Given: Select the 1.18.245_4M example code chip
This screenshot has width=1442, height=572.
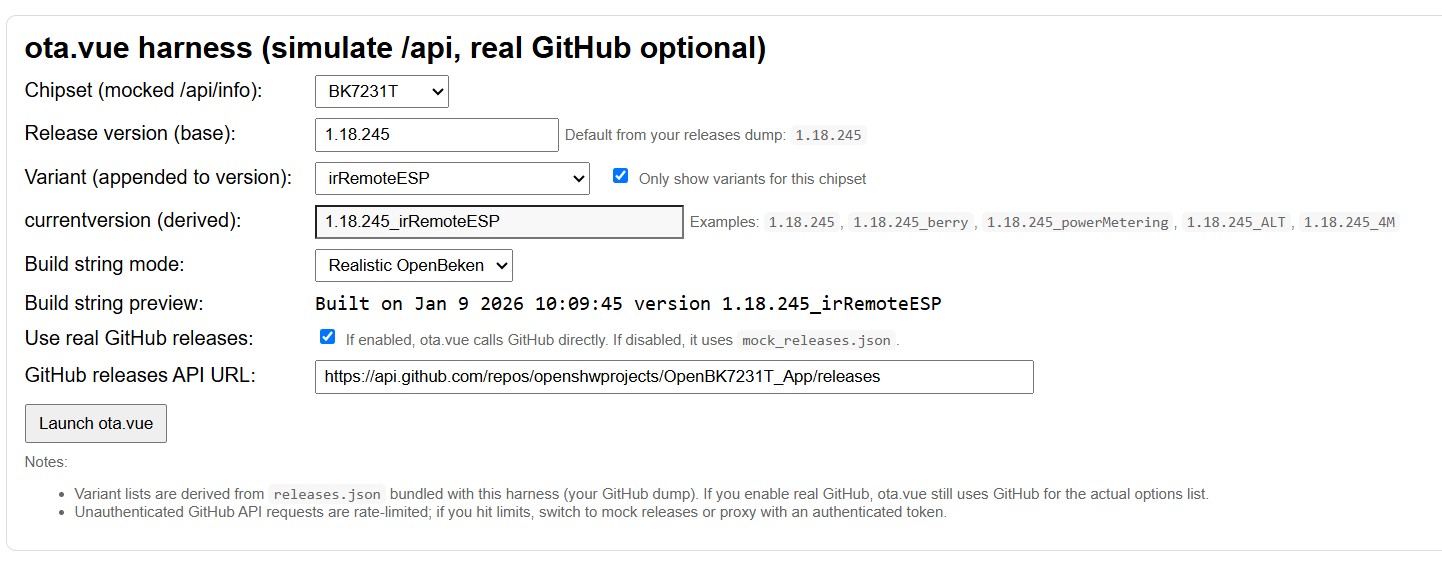Looking at the screenshot, I should 1348,223.
